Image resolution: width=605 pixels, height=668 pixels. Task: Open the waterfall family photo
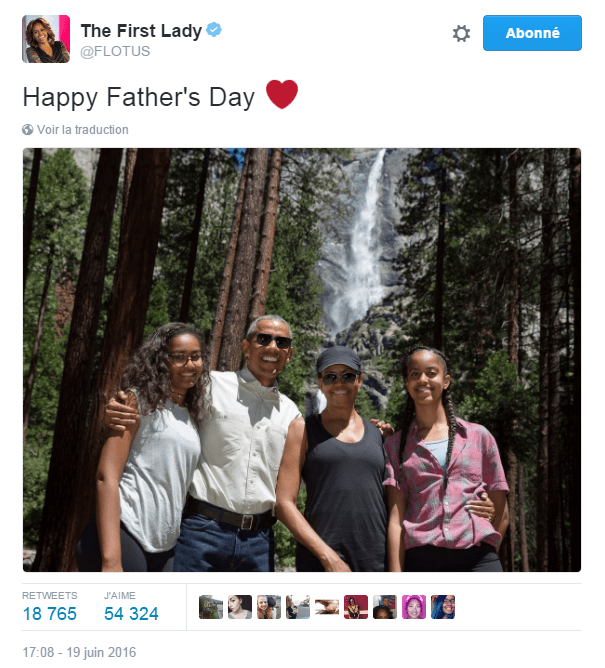tap(301, 360)
